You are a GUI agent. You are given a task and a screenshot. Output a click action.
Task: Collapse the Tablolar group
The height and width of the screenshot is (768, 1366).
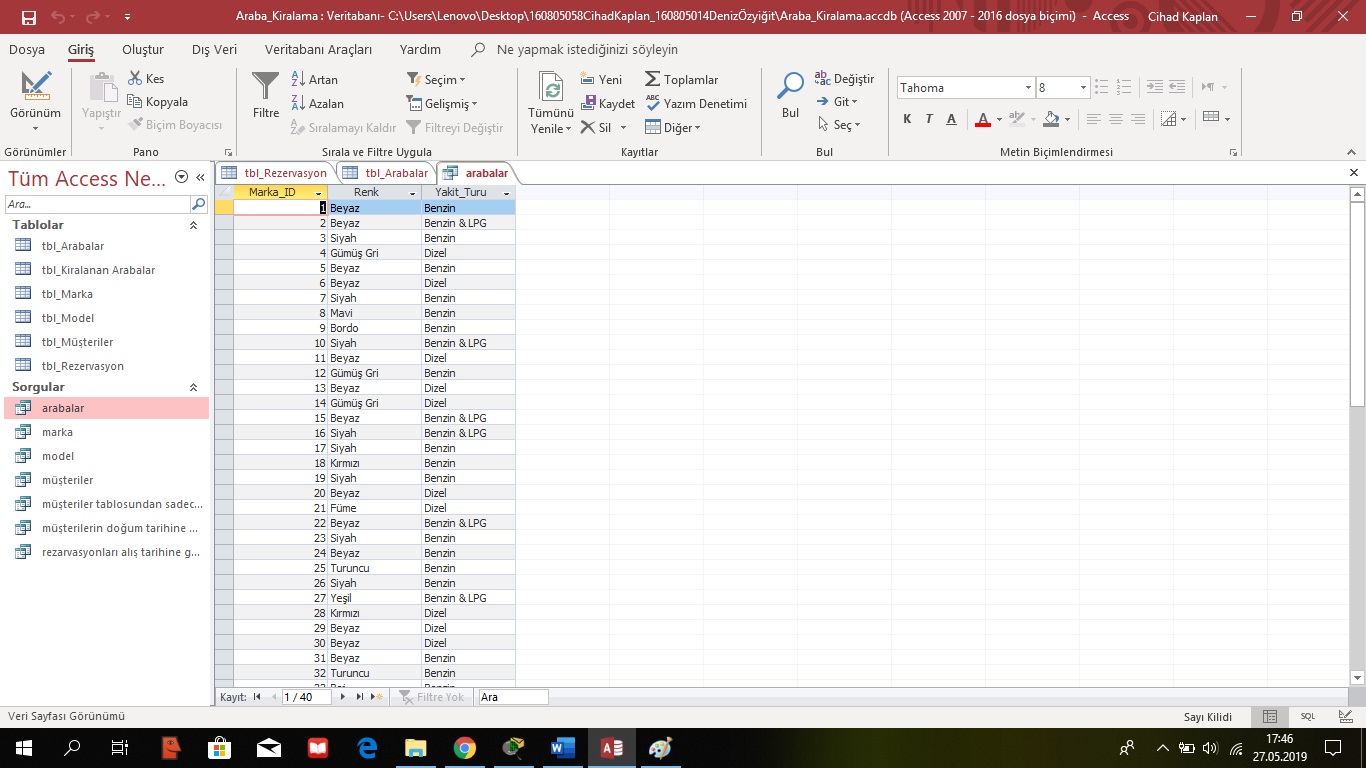tap(194, 226)
